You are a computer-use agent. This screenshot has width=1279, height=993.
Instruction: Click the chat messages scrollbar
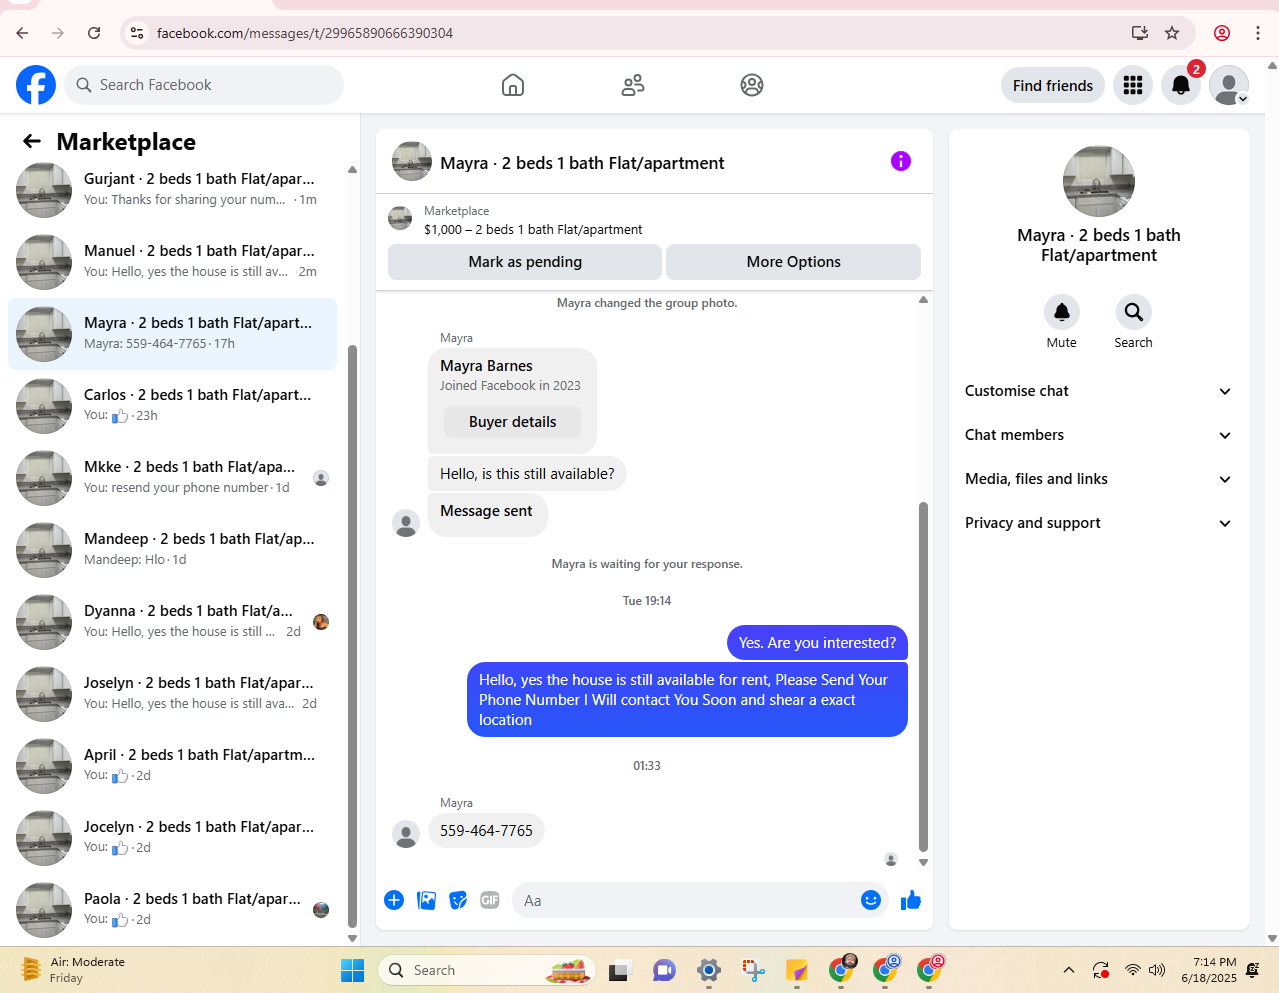coord(923,675)
